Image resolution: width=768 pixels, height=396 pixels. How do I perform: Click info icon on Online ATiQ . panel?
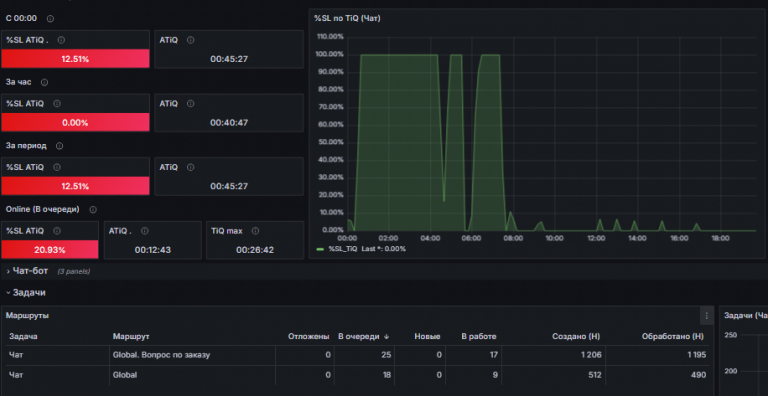click(144, 231)
